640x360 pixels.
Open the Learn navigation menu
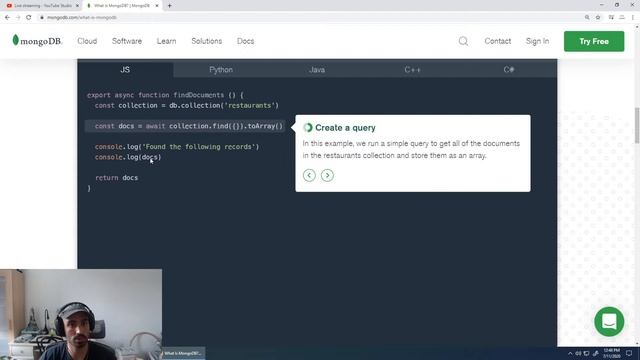(167, 41)
